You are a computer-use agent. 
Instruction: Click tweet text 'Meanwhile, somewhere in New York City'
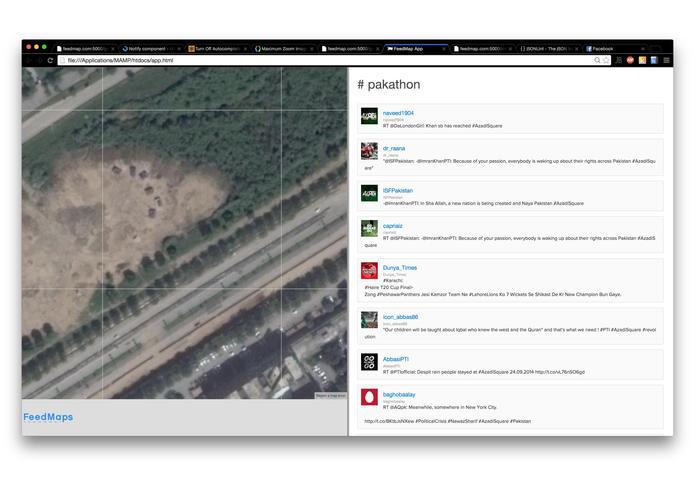pyautogui.click(x=453, y=407)
